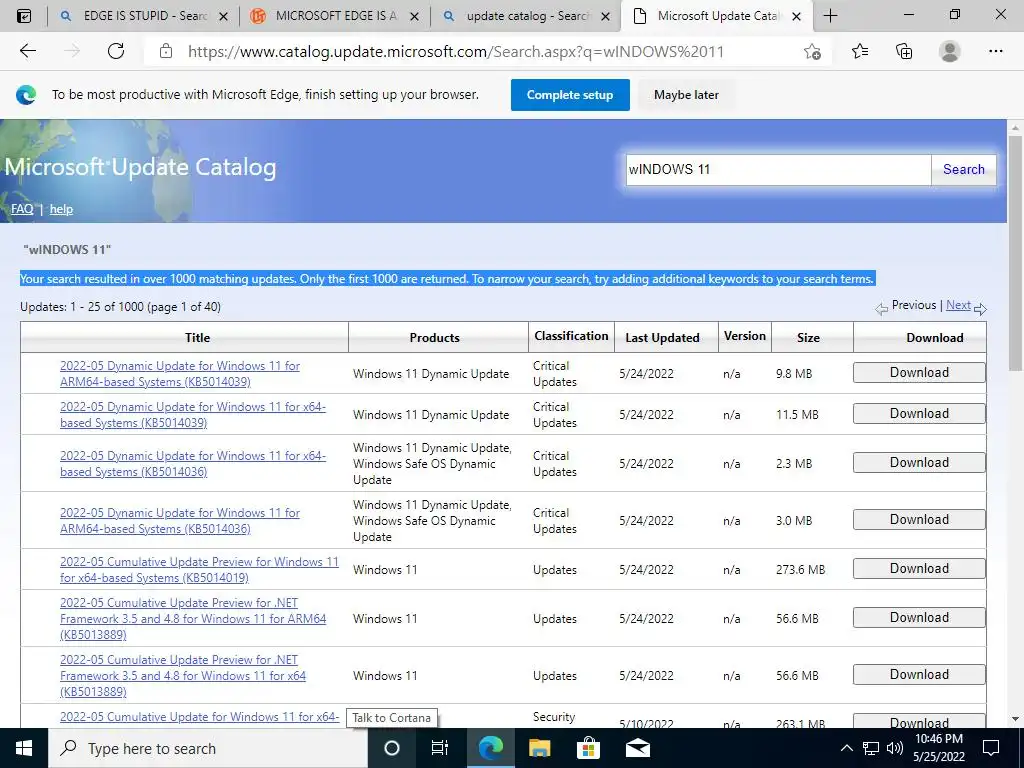Open the notification center icon
Viewport: 1024px width, 768px height.
(x=991, y=748)
